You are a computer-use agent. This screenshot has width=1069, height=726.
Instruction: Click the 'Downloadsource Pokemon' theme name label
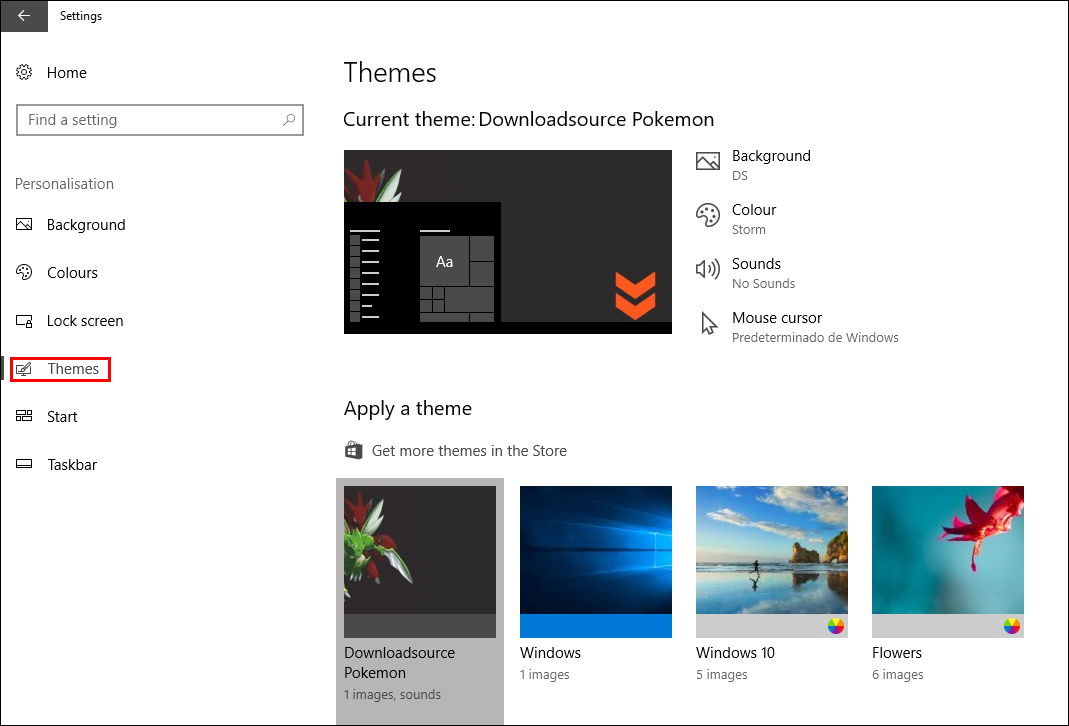[400, 663]
